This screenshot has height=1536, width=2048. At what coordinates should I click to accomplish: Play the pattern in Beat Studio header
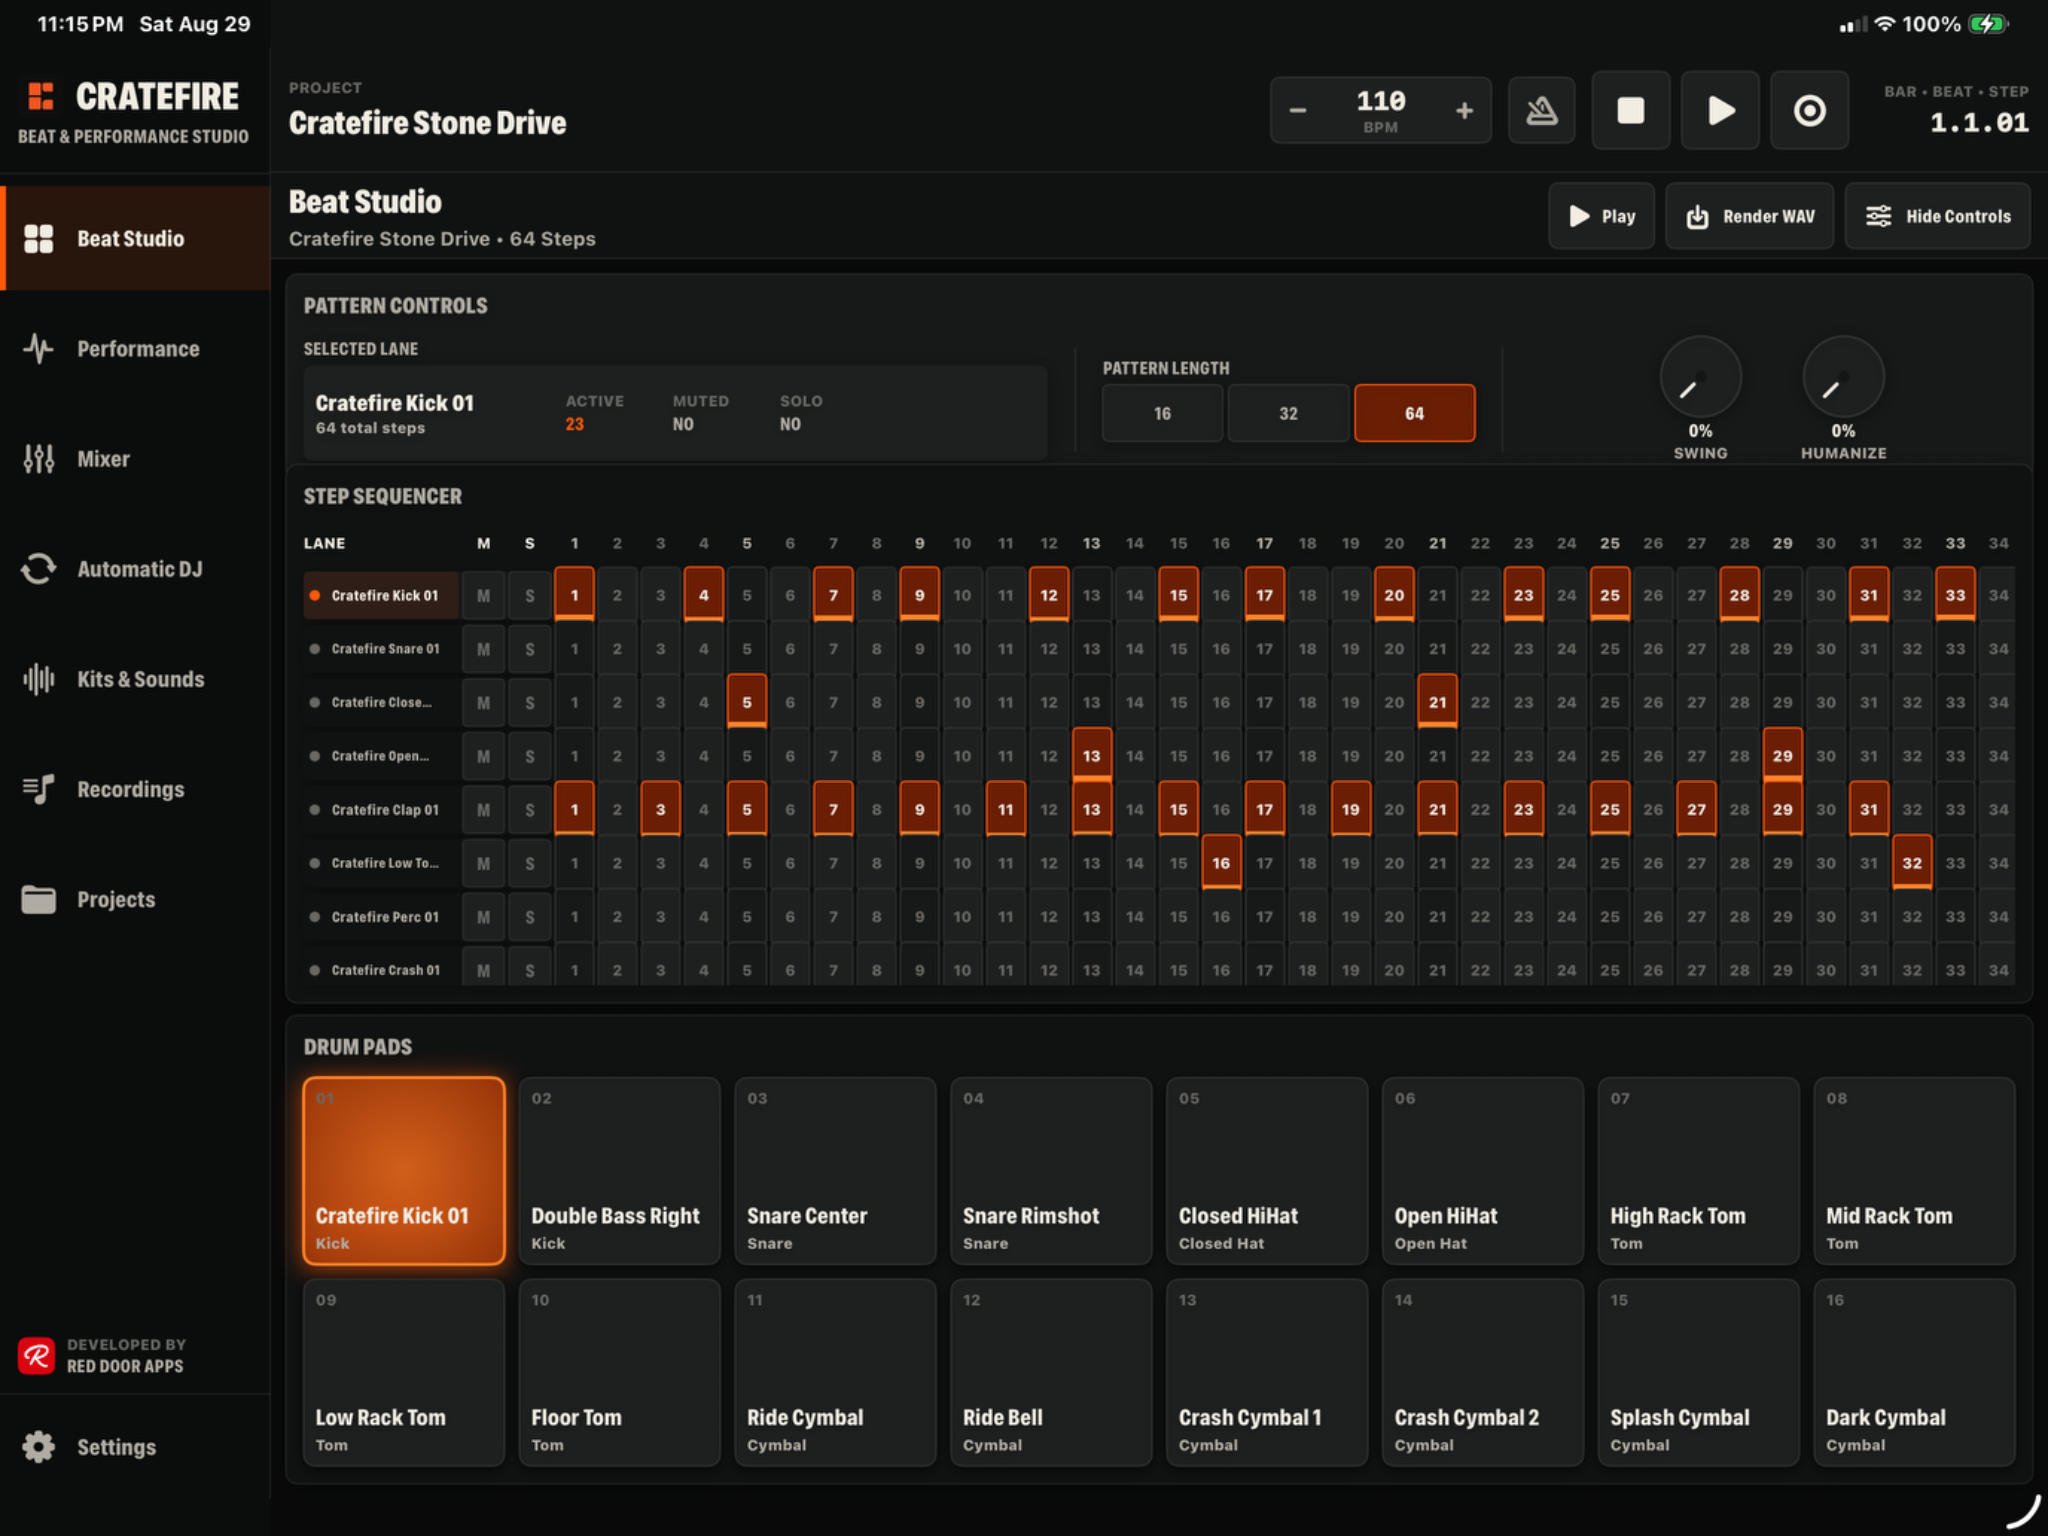coord(1601,216)
